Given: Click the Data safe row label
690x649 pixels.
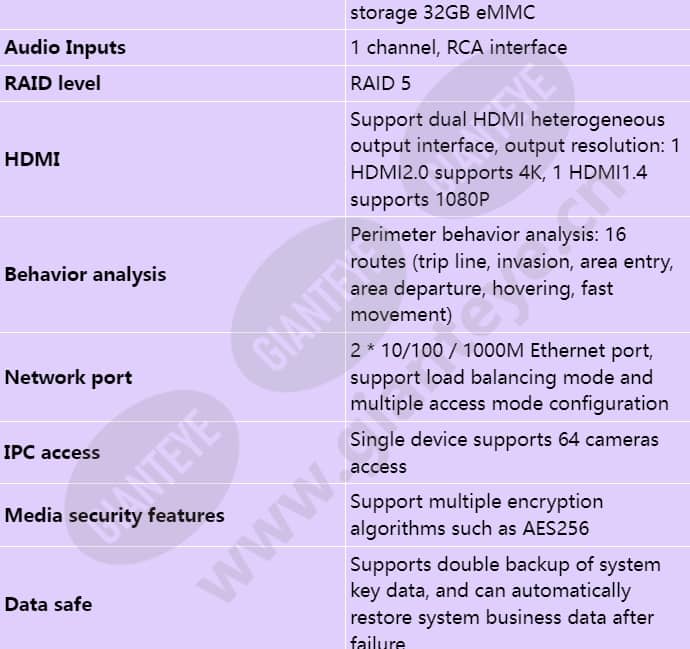Looking at the screenshot, I should tap(48, 604).
